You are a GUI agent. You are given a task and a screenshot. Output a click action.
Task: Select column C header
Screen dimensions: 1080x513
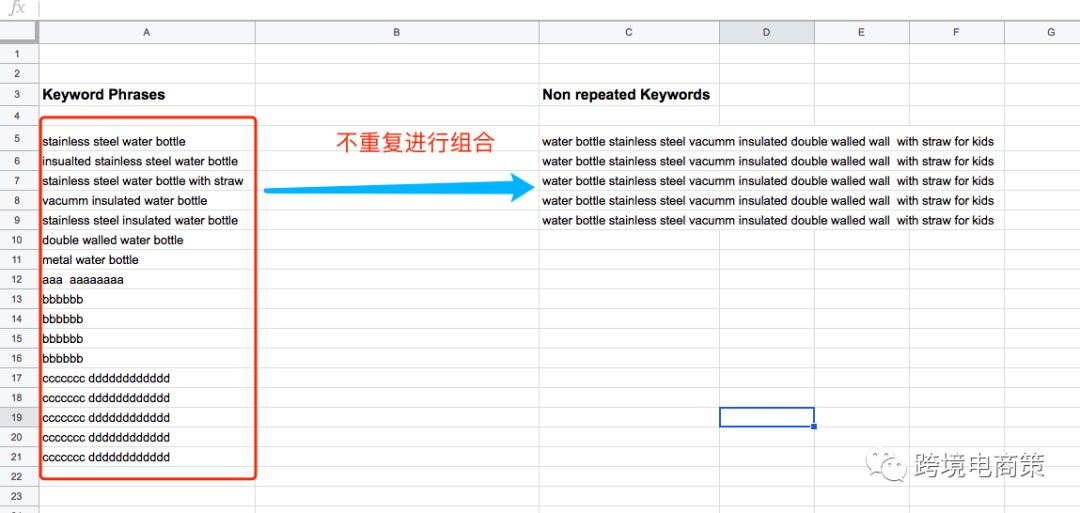pos(629,33)
